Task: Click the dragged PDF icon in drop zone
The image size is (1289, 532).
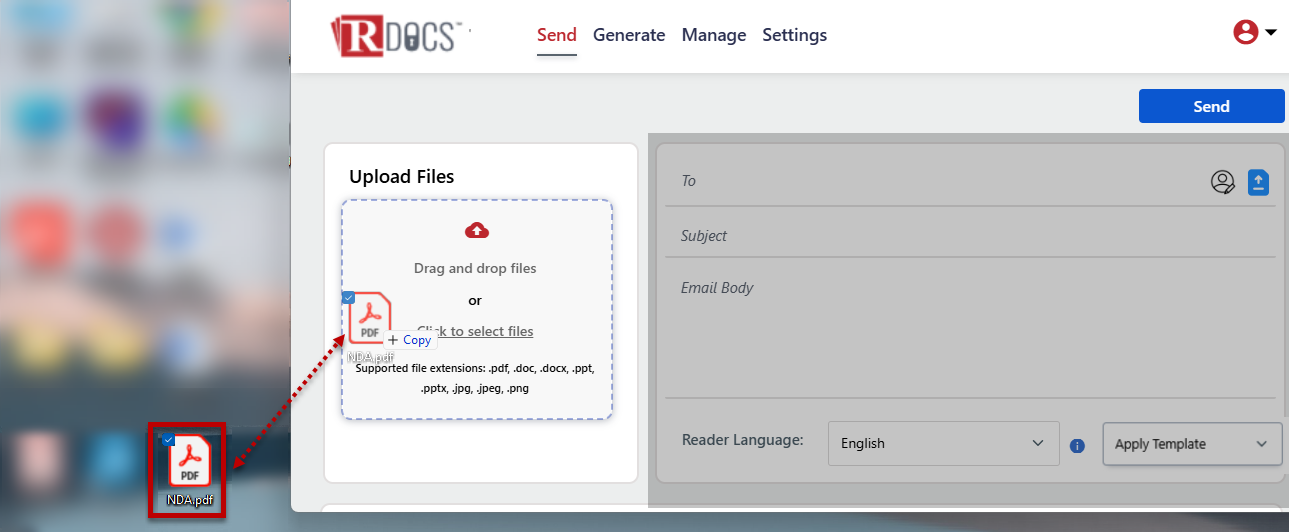Action: pyautogui.click(x=369, y=320)
